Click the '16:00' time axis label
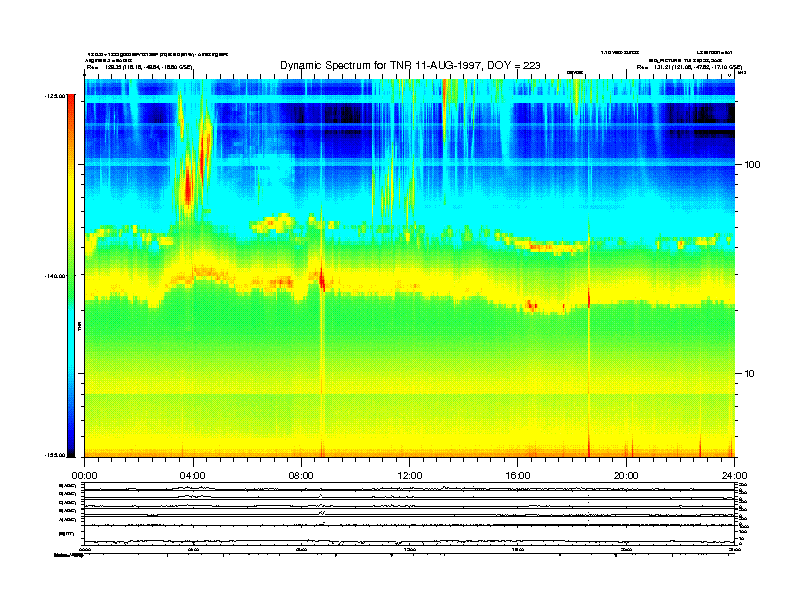The height and width of the screenshot is (612, 792). coord(518,476)
